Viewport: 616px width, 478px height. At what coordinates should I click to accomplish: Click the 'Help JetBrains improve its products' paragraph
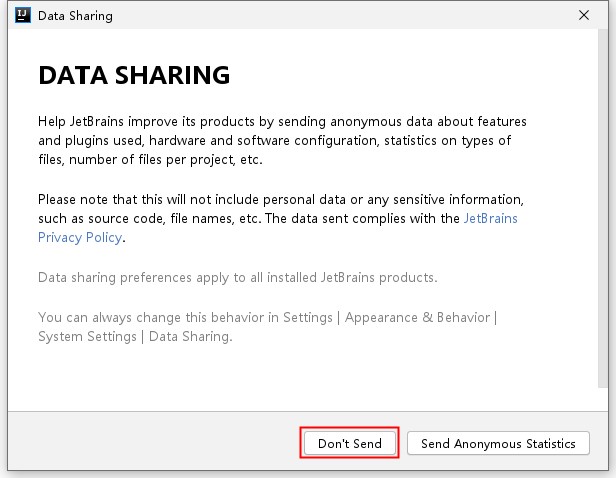[282, 140]
